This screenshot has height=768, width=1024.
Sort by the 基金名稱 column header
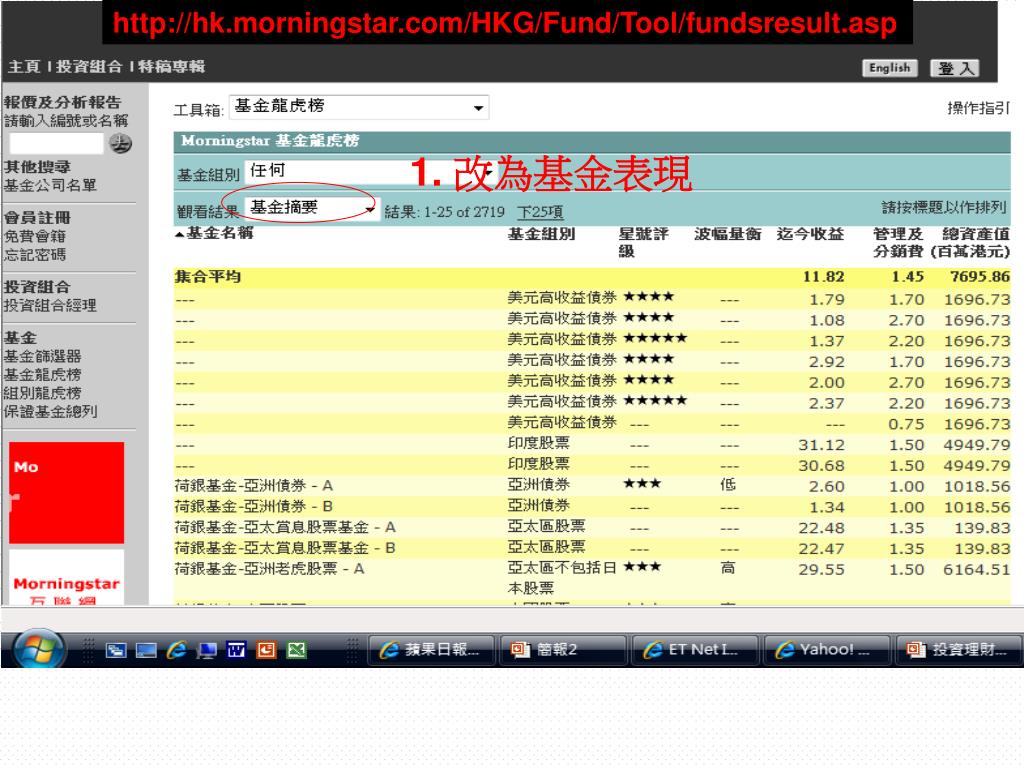[x=219, y=233]
